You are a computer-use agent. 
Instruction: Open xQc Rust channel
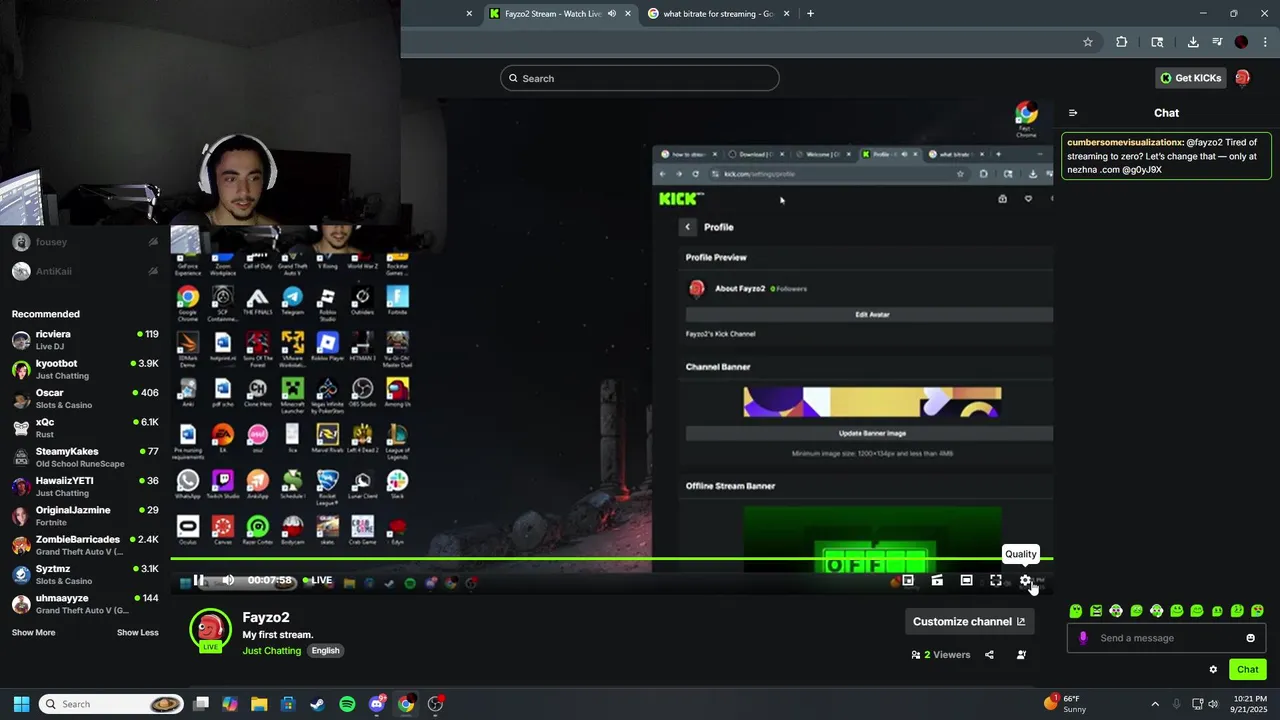coord(85,428)
